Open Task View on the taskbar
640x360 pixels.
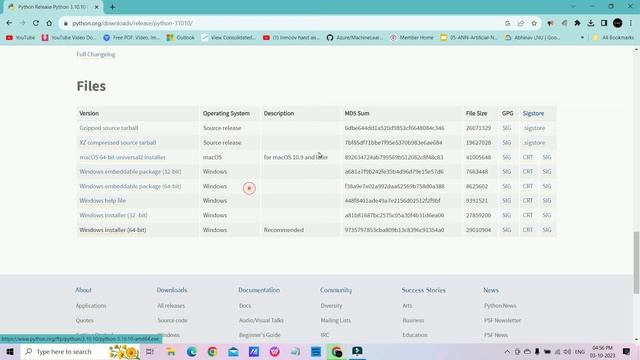point(150,351)
